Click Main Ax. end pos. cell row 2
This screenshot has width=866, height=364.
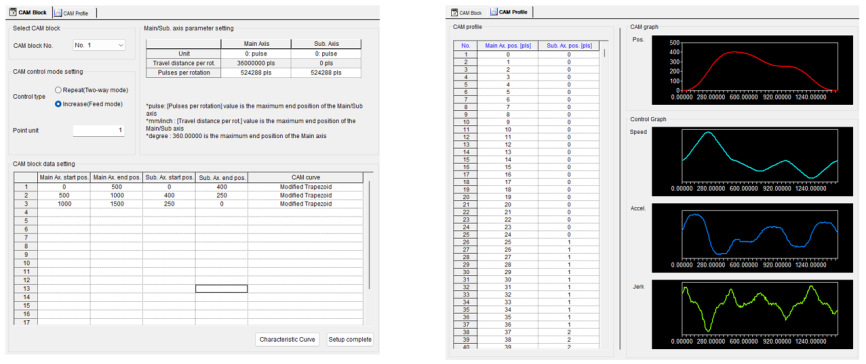[x=117, y=196]
